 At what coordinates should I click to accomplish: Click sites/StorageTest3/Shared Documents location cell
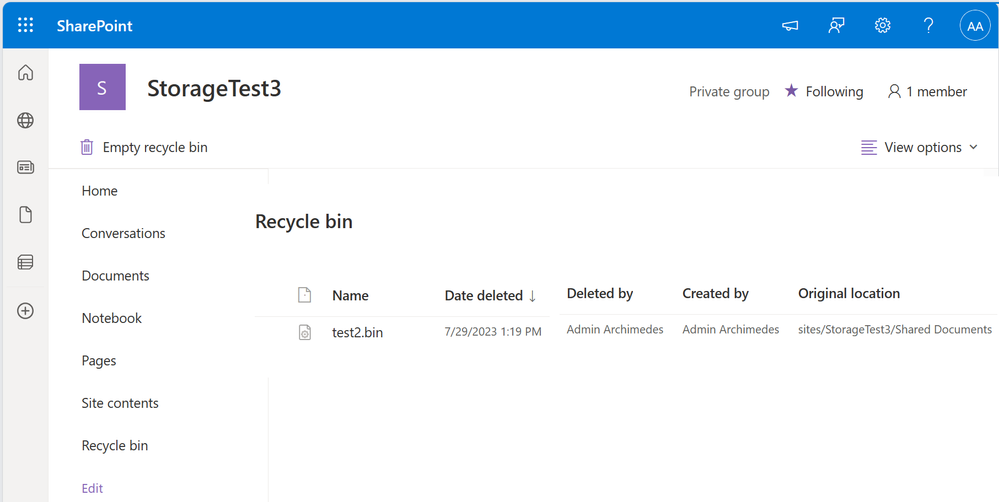[895, 330]
